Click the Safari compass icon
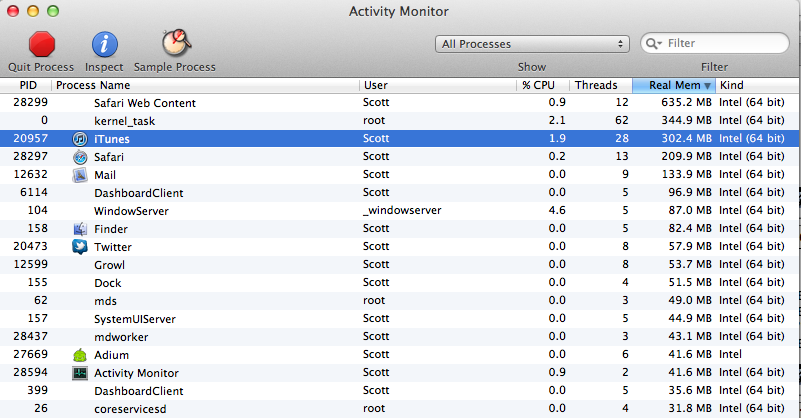Image resolution: width=801 pixels, height=418 pixels. (80, 157)
